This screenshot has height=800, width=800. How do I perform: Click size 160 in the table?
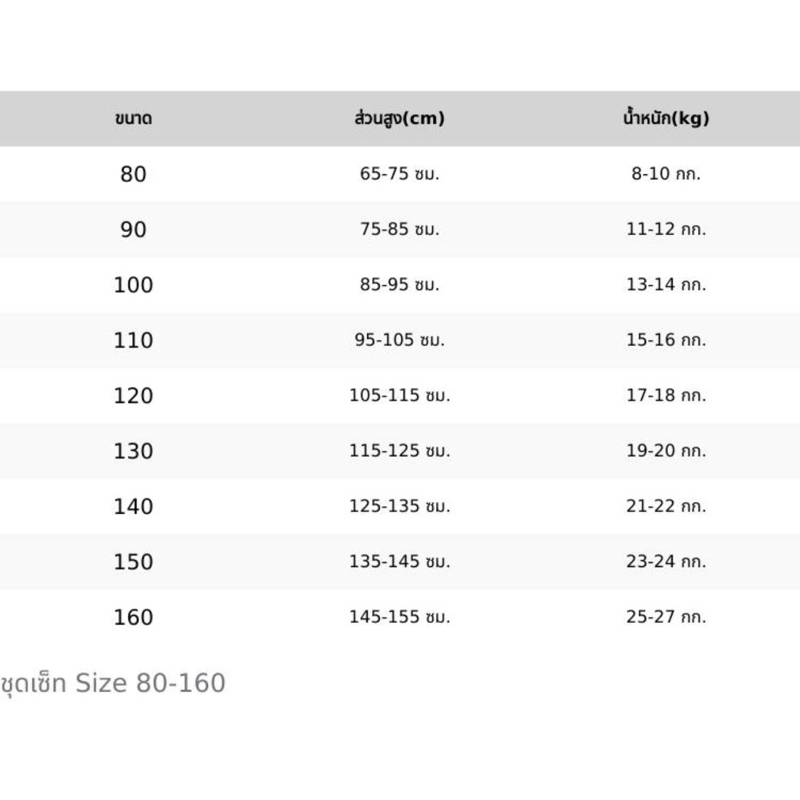(x=133, y=618)
